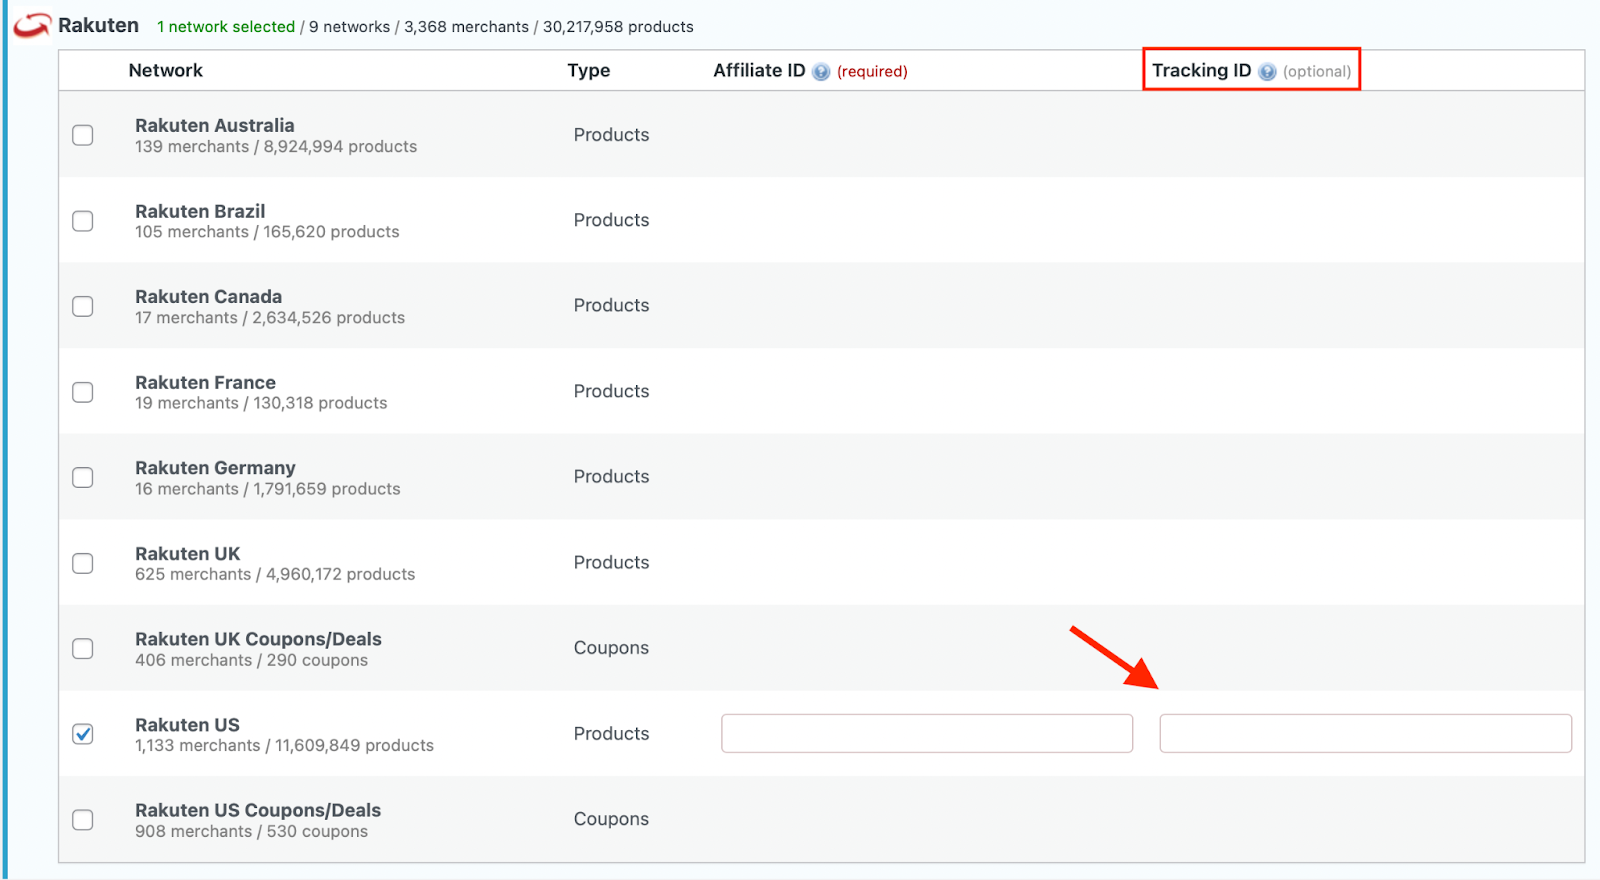
Task: Enable the Rakuten Germany checkbox
Action: click(83, 477)
